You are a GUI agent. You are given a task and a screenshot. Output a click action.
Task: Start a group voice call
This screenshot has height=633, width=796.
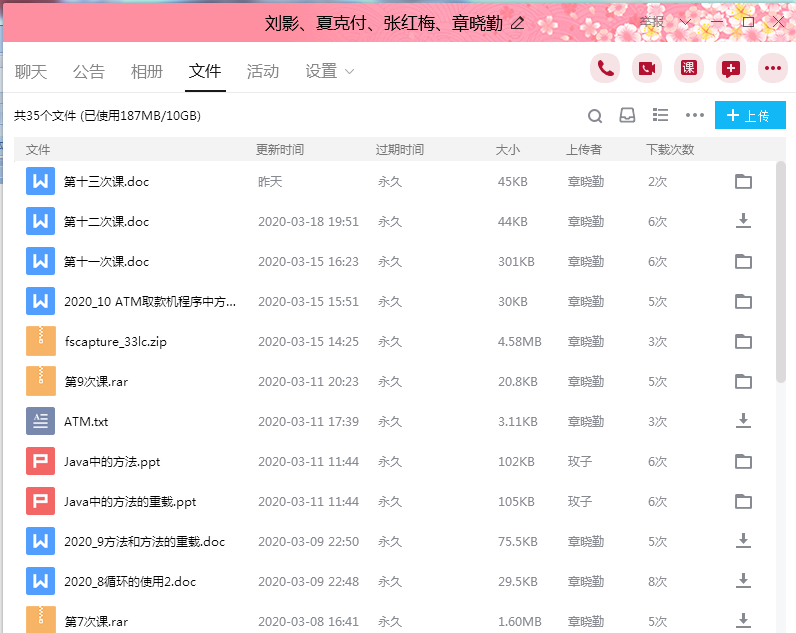[605, 68]
